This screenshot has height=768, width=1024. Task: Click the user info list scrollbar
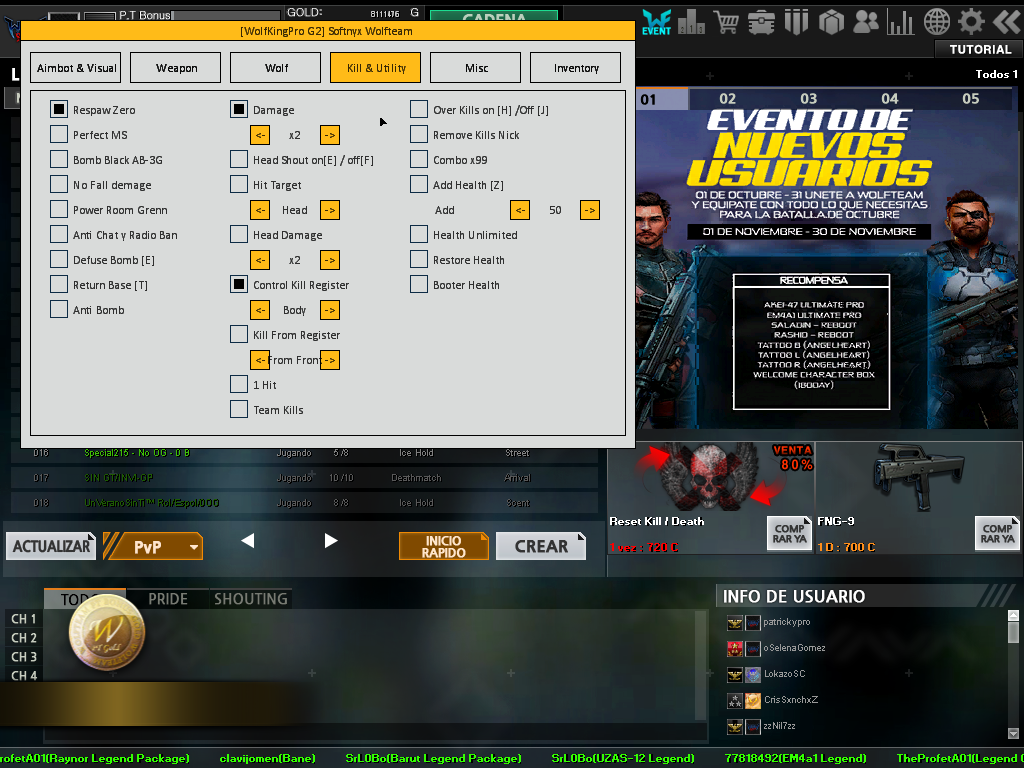1012,634
